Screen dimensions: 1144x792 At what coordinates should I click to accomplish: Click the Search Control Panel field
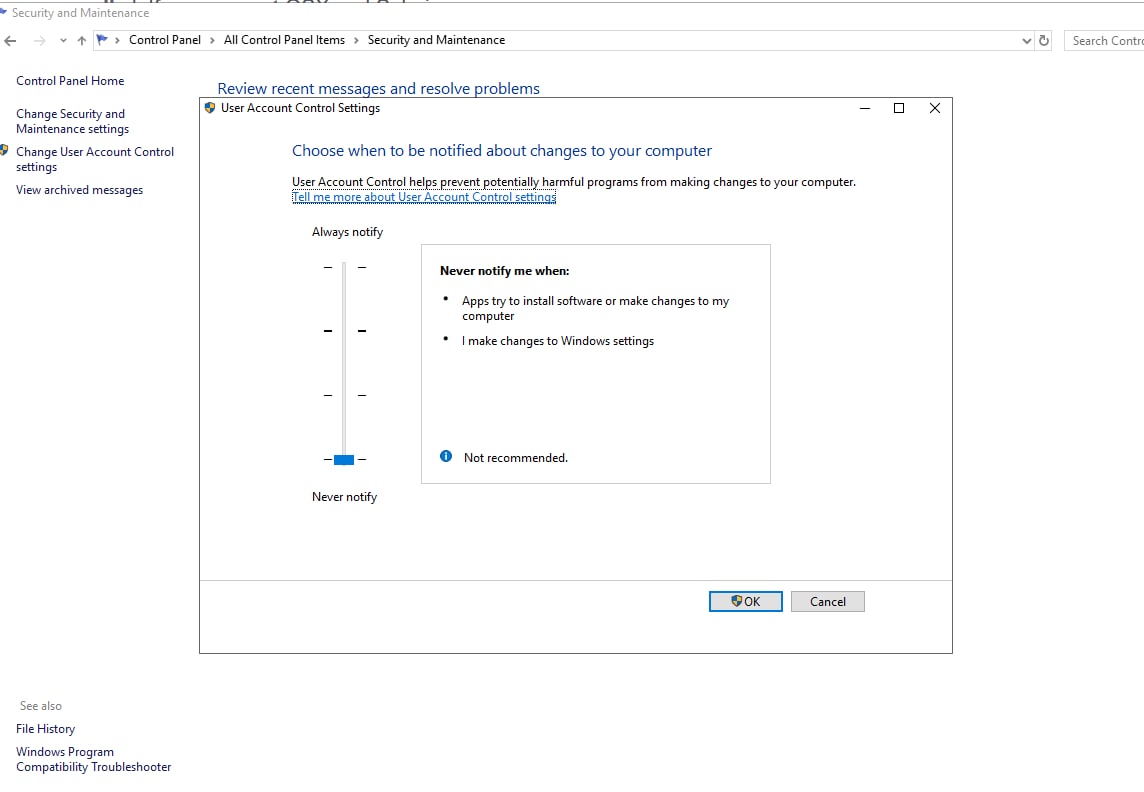[1104, 41]
